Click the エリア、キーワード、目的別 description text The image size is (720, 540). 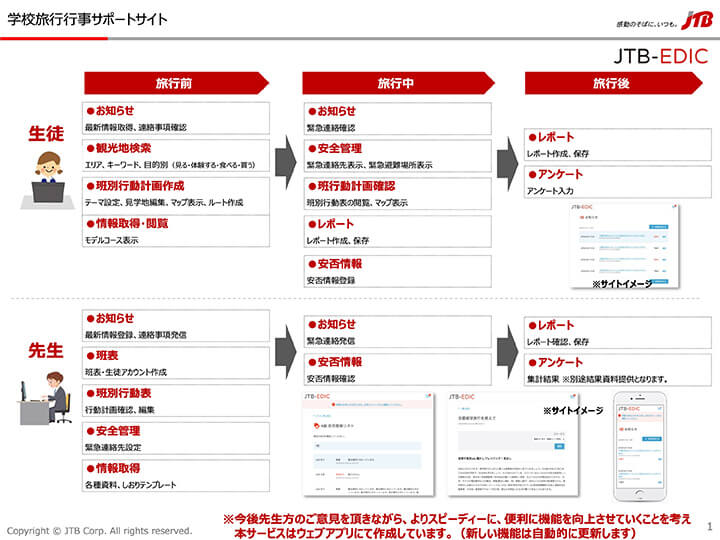coord(170,165)
